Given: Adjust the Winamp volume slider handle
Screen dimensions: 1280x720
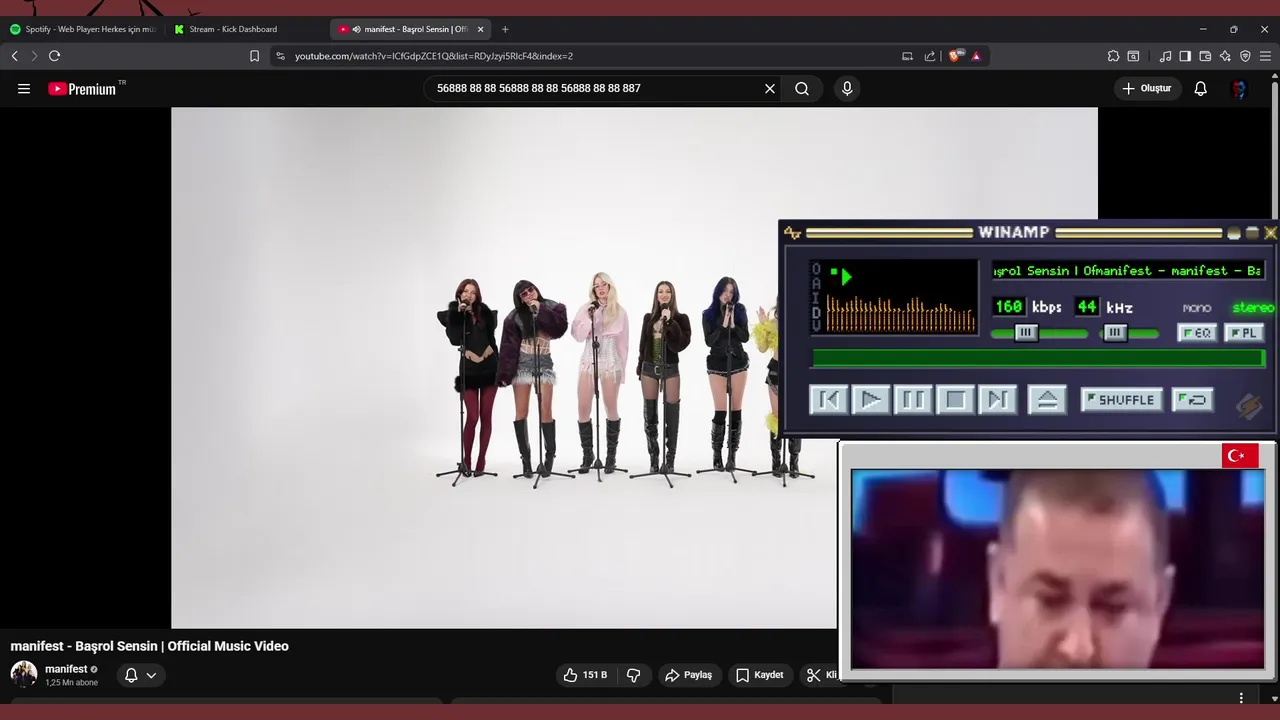Looking at the screenshot, I should coord(1025,333).
